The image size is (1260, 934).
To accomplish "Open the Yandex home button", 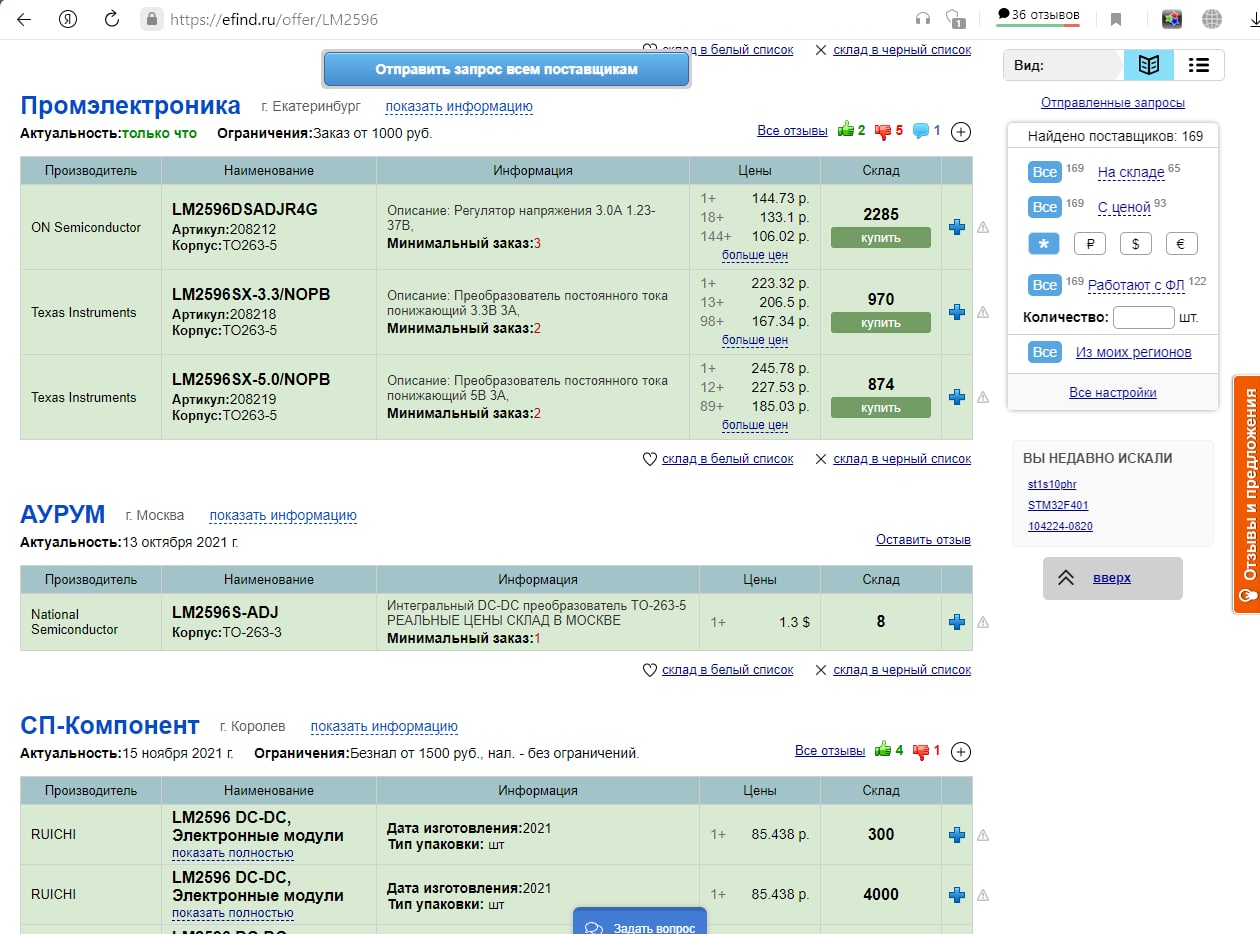I will click(x=68, y=19).
